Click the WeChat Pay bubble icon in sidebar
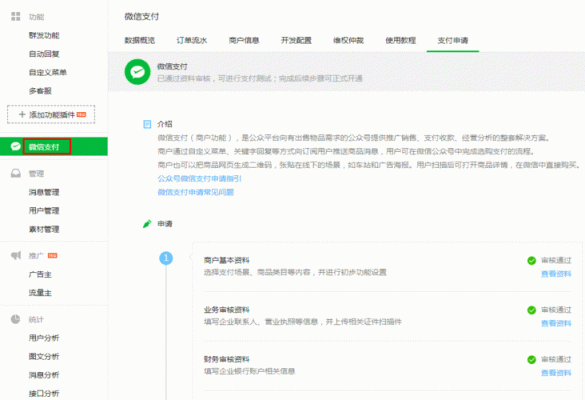The width and height of the screenshot is (585, 400). (16, 146)
